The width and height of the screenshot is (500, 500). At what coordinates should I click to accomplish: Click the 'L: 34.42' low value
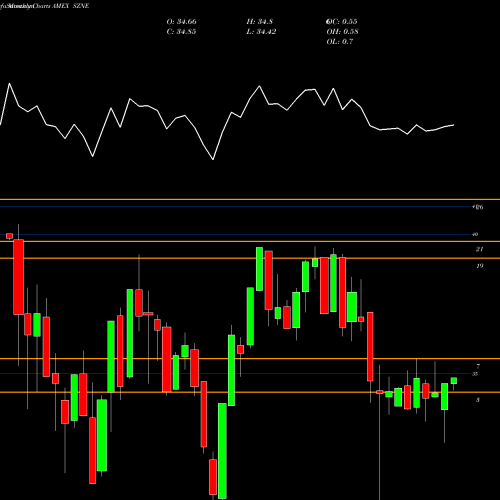261,32
